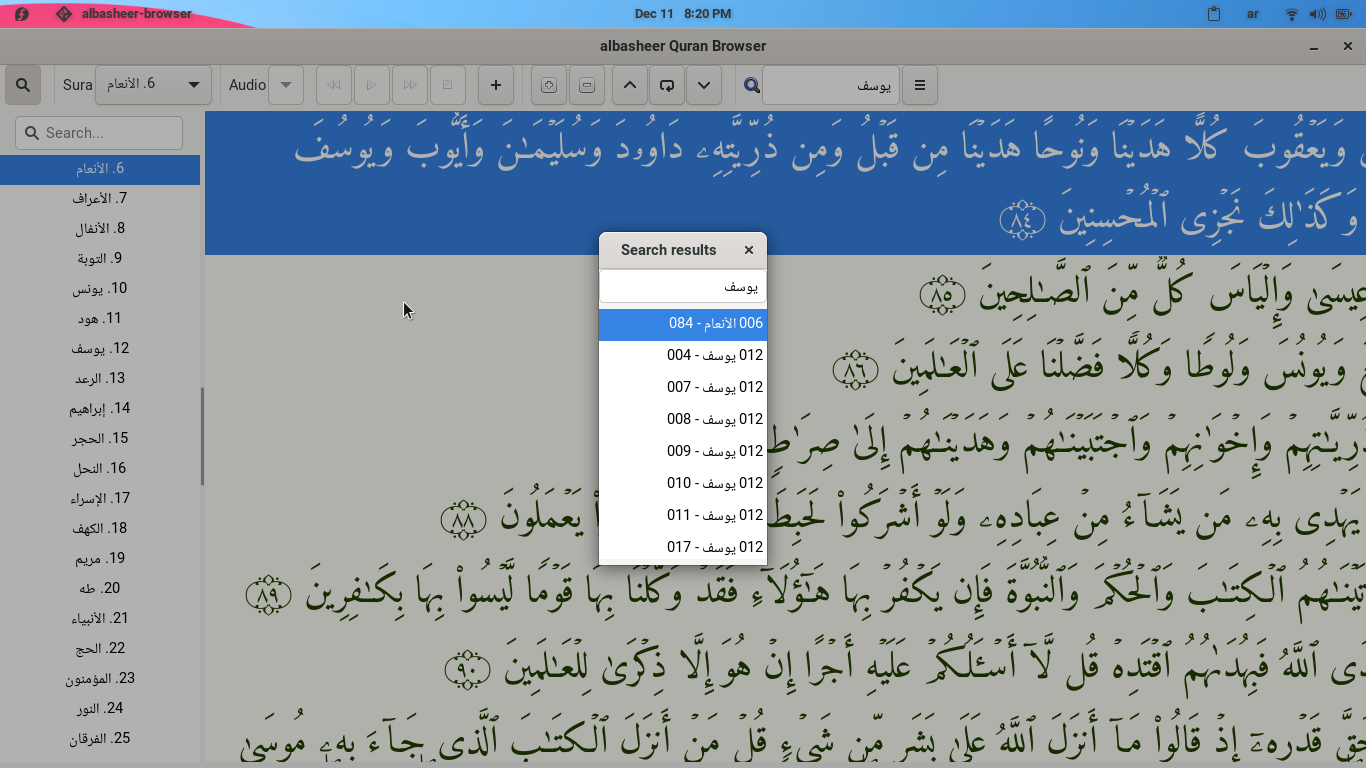Open the Wi-Fi network tray icon

[1292, 14]
